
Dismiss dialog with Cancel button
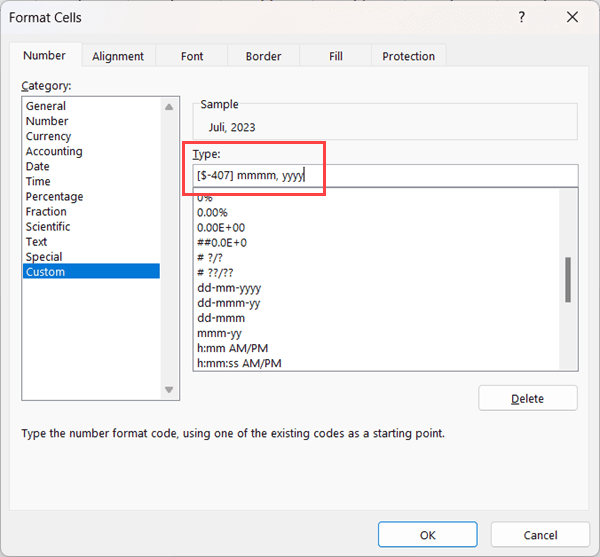[x=540, y=534]
